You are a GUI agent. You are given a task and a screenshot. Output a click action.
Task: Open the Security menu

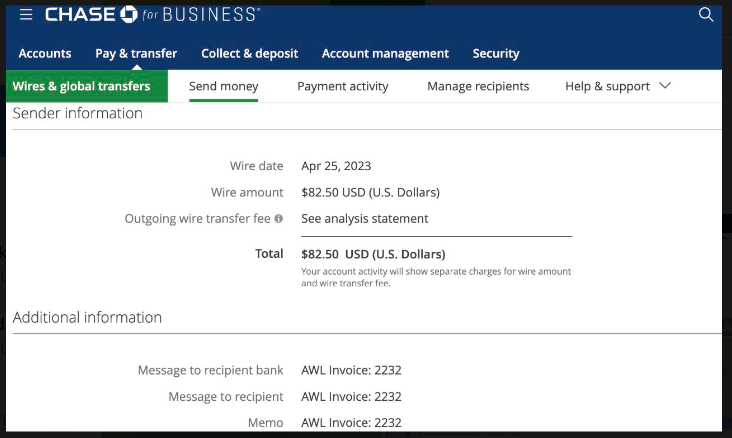[496, 53]
